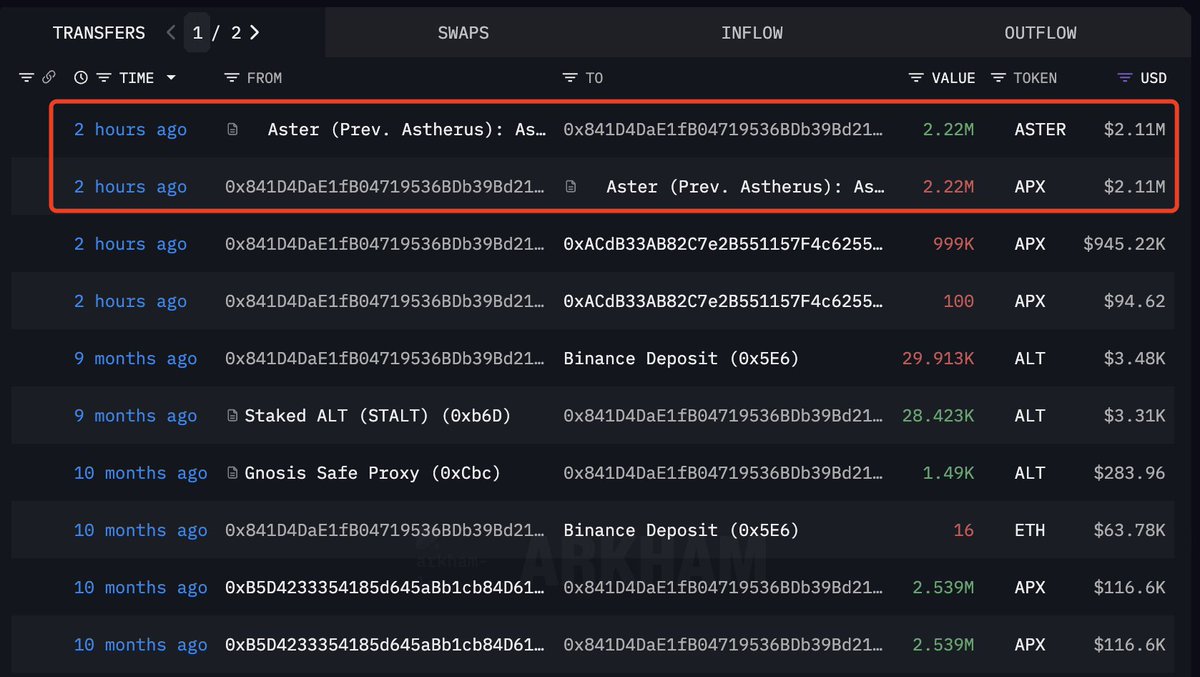This screenshot has width=1200, height=677.
Task: Switch to the OUTFLOW tab
Action: (1040, 33)
